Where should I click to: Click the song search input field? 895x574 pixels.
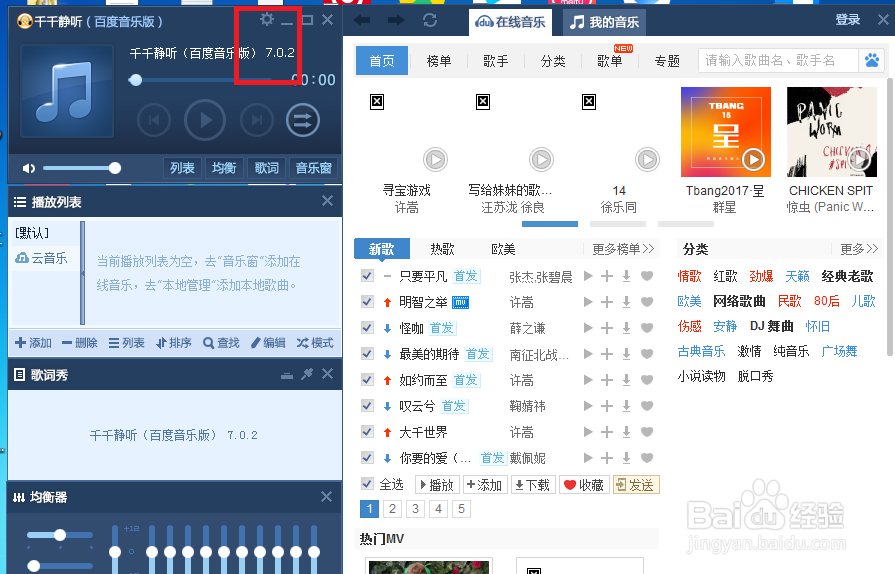tap(779, 60)
